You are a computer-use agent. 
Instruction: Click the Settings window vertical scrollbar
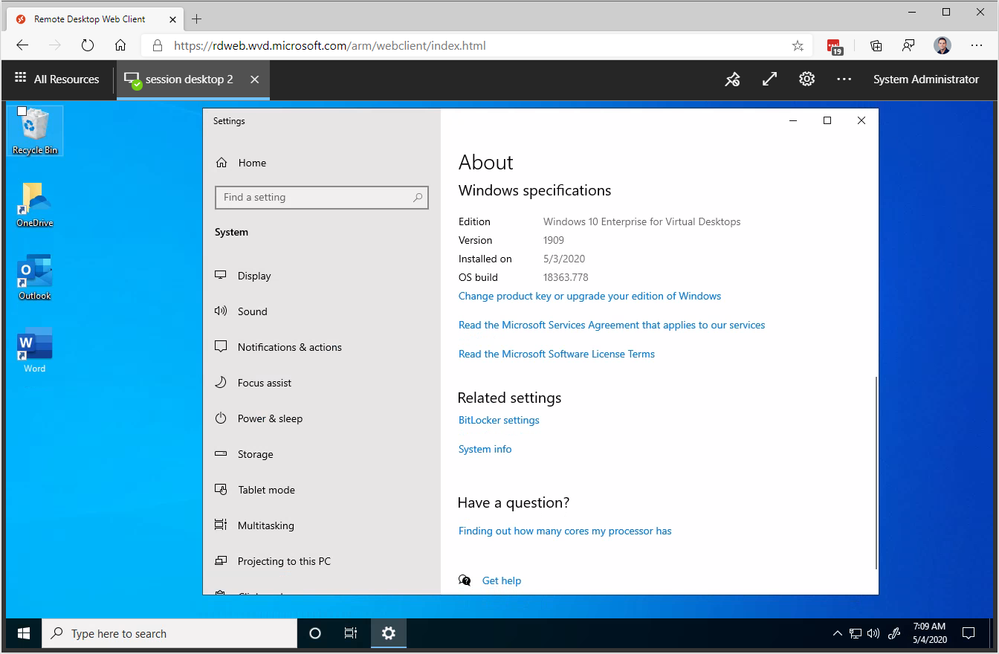point(876,472)
